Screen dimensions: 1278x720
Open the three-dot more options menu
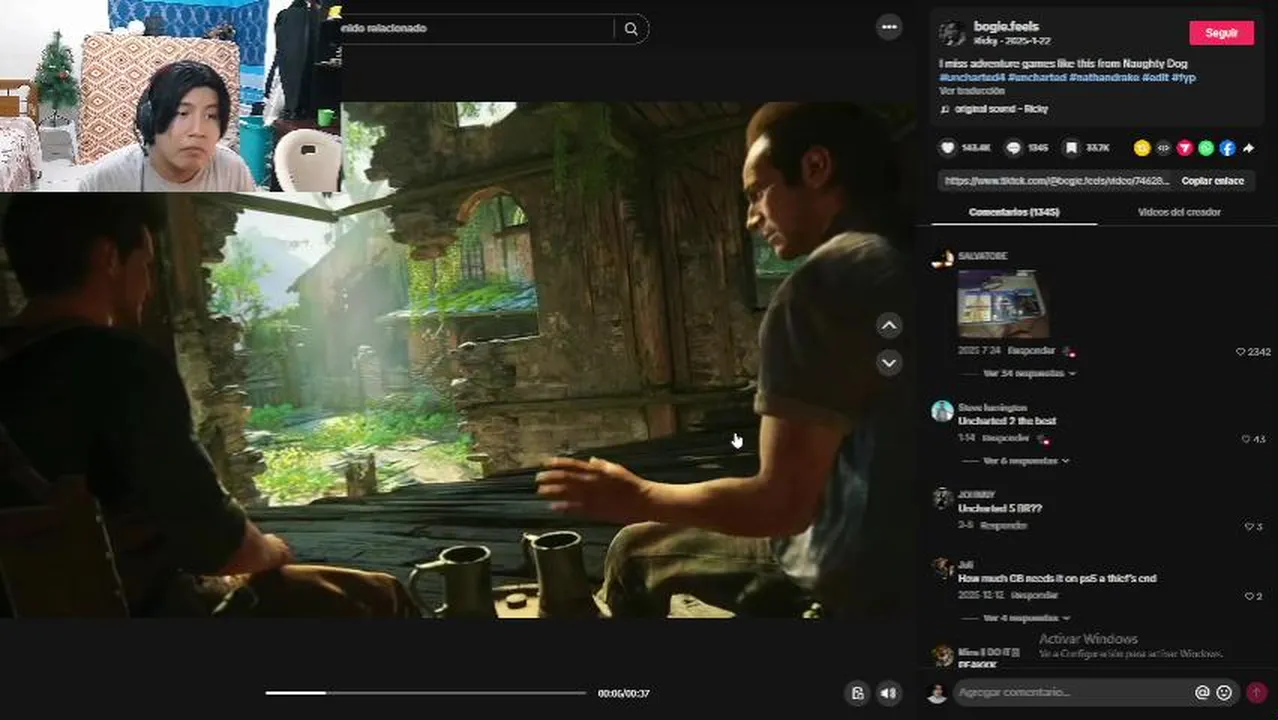889,27
